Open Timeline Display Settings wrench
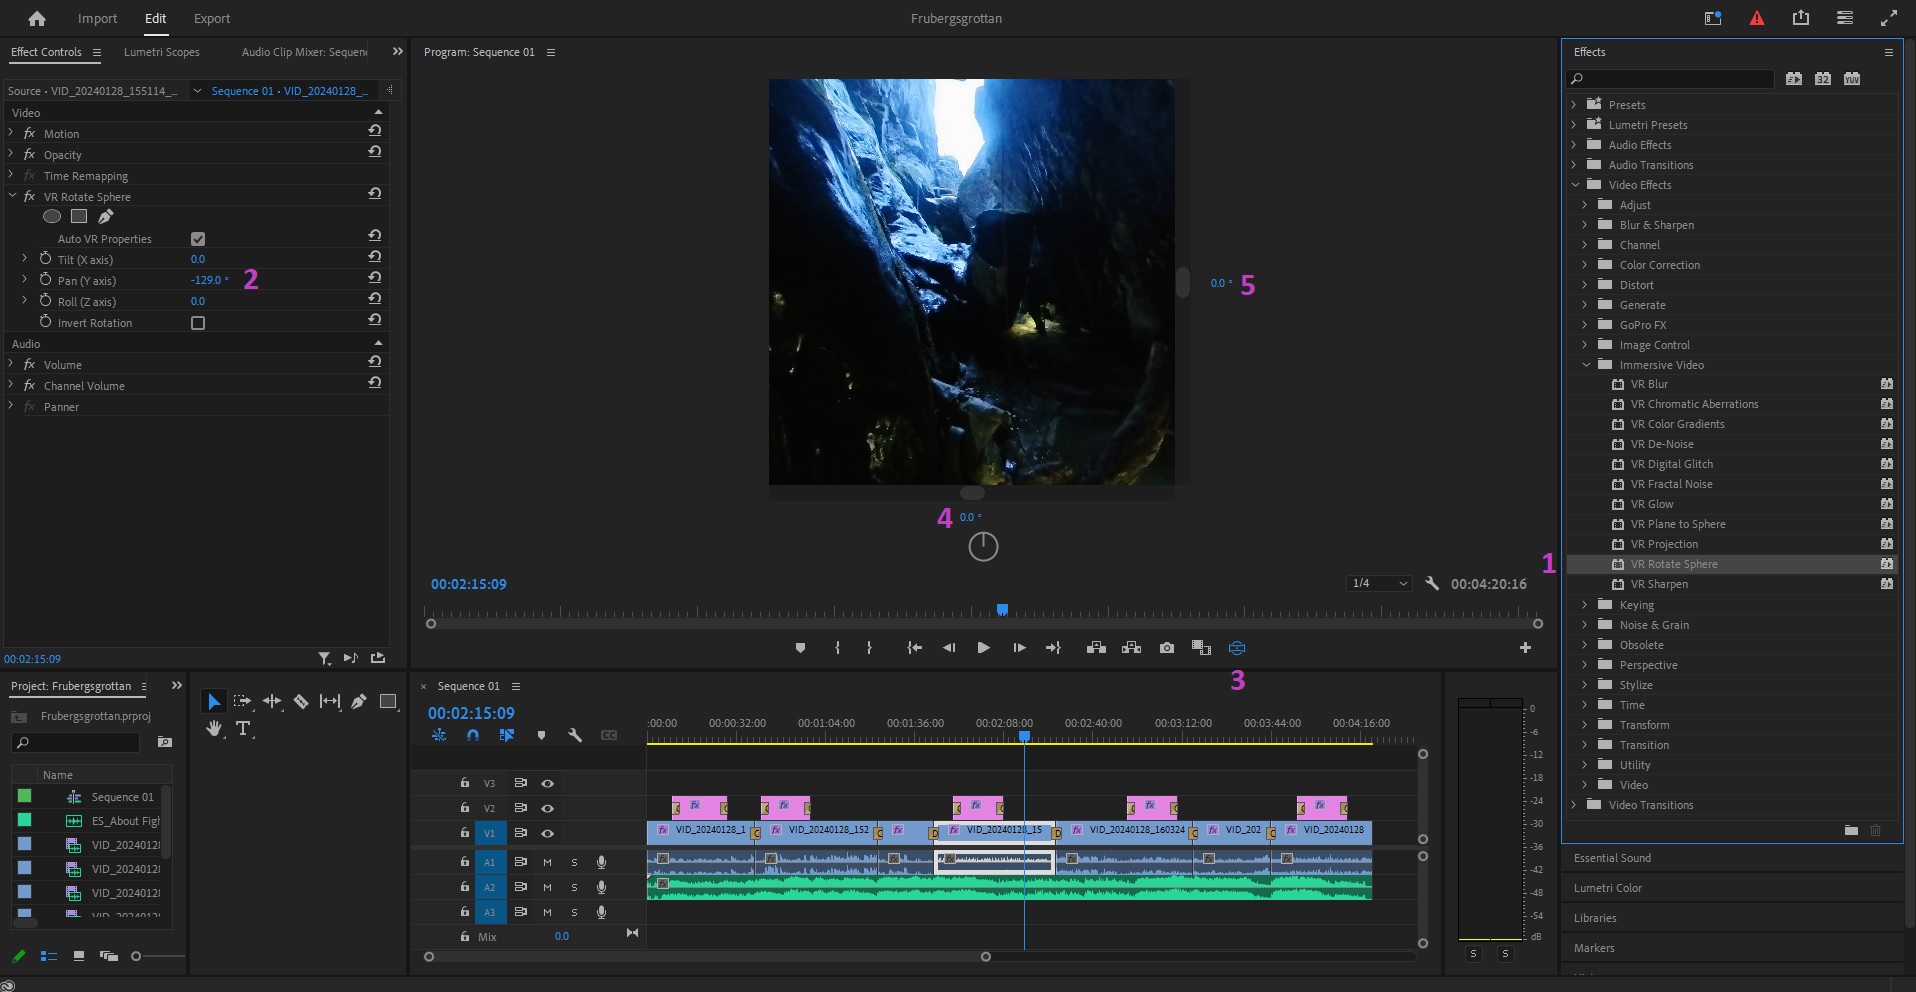This screenshot has width=1916, height=992. point(575,735)
